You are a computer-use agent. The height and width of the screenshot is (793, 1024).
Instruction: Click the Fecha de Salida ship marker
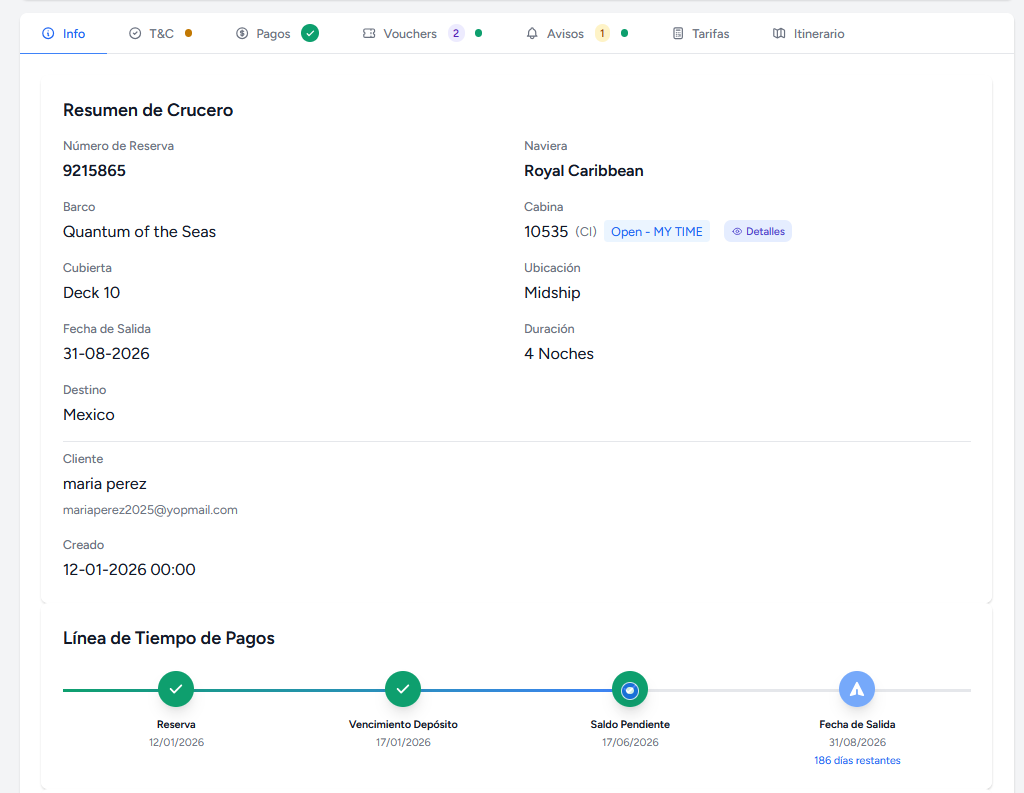point(857,689)
